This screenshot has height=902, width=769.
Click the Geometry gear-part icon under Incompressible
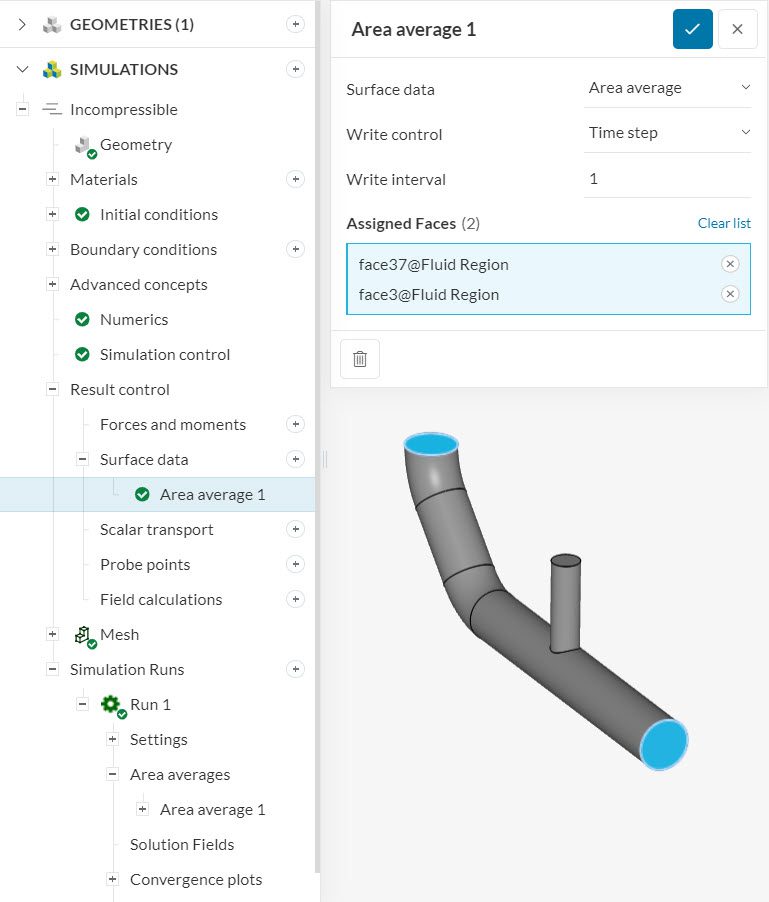point(83,144)
